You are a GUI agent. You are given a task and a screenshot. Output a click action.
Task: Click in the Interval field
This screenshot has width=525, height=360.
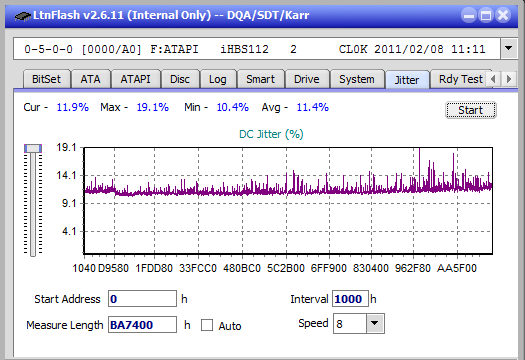coord(350,299)
